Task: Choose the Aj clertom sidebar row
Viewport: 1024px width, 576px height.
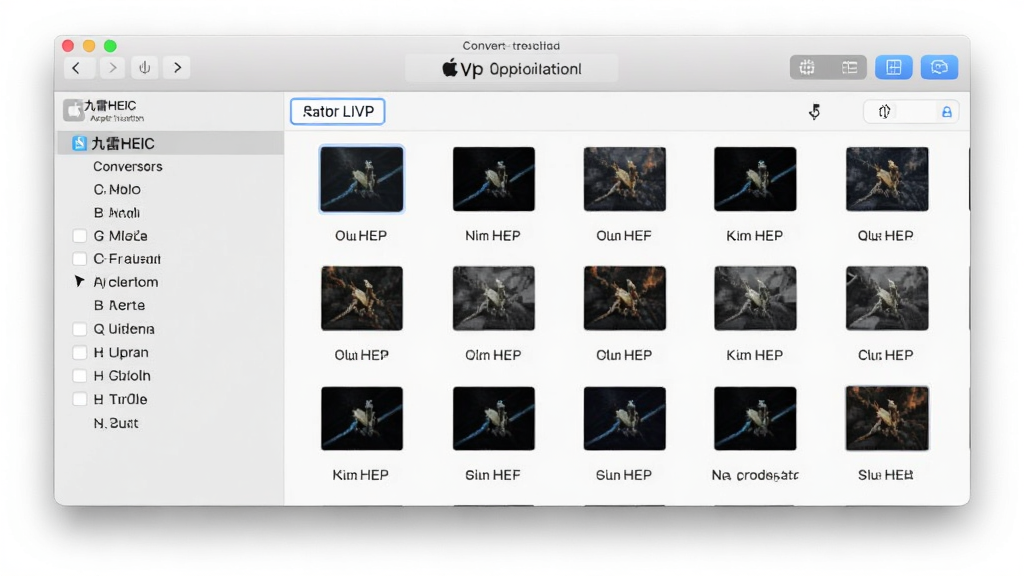Action: 125,282
